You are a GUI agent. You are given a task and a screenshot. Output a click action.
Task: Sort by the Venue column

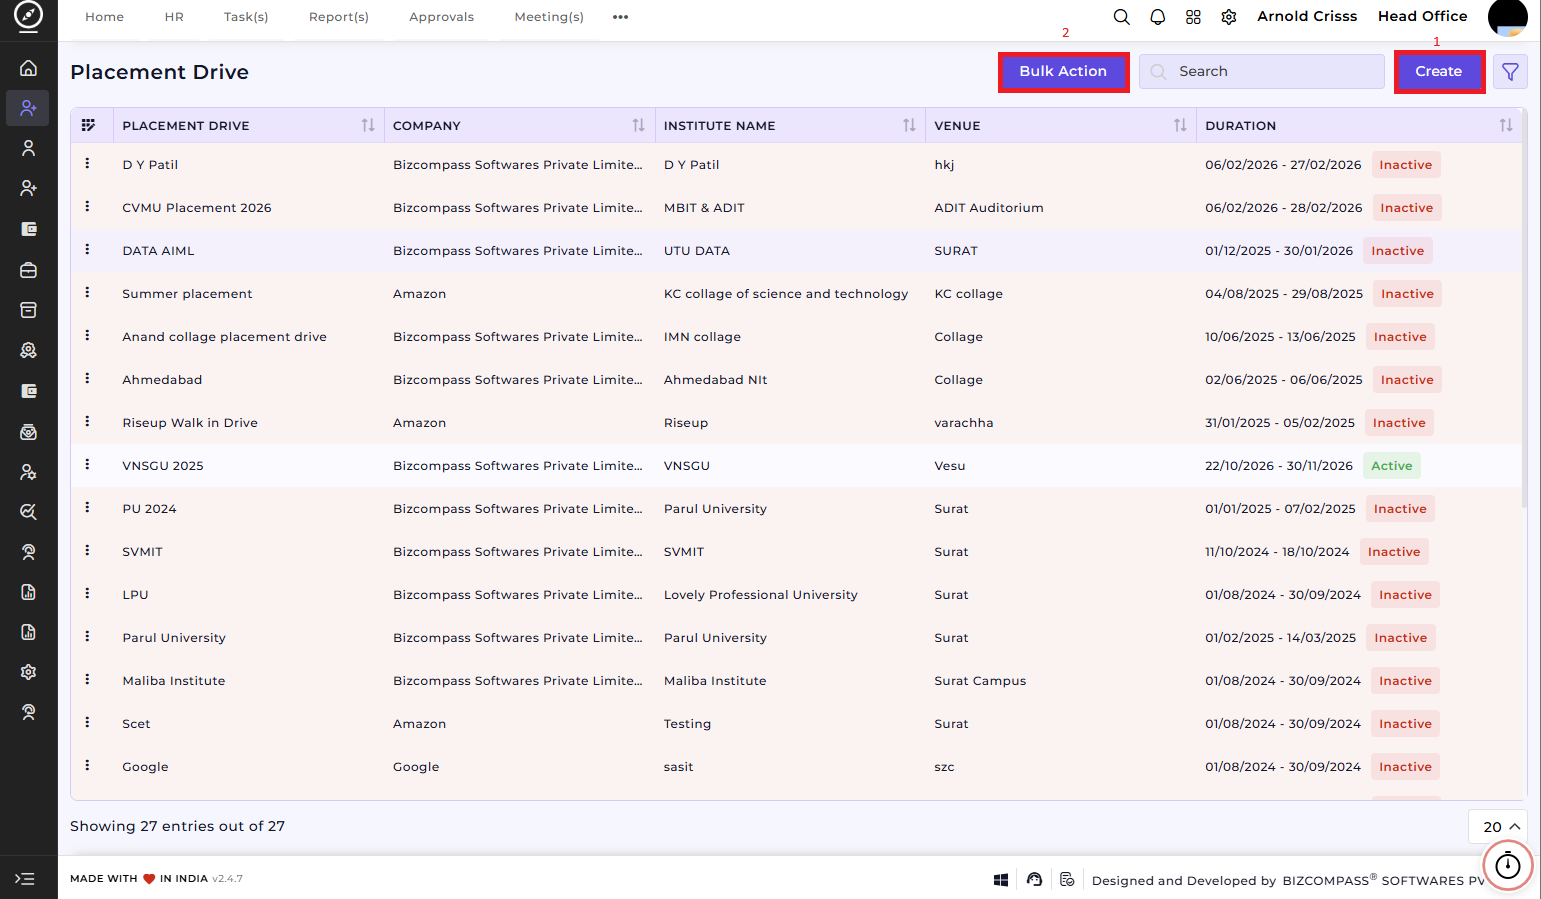click(1180, 125)
